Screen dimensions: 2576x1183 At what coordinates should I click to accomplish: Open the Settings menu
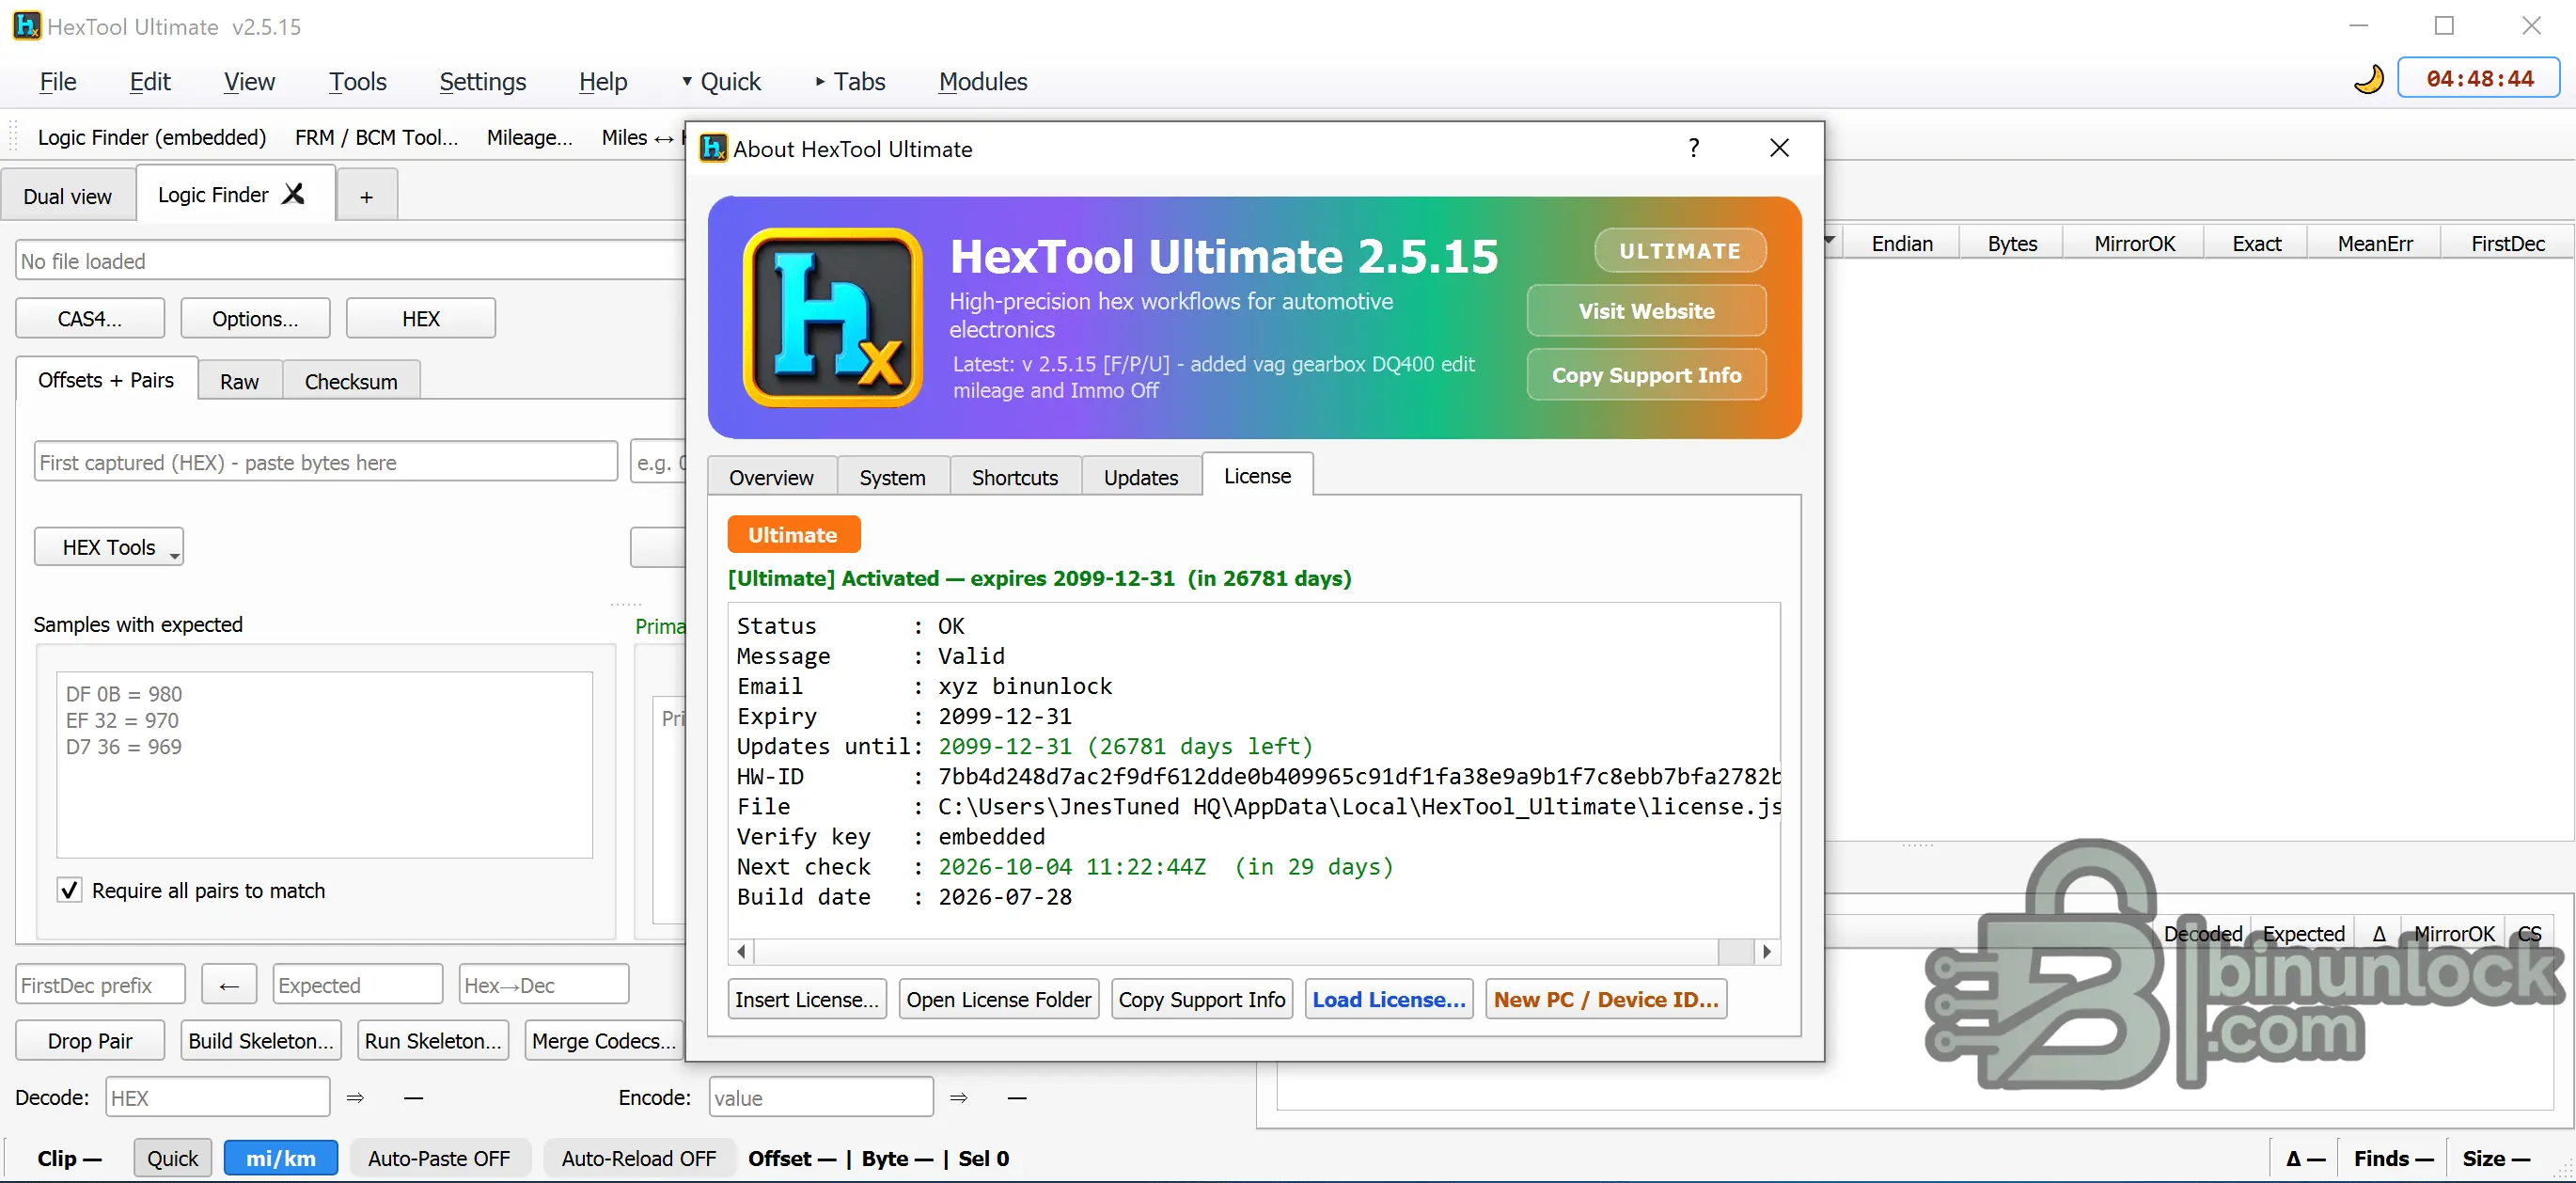483,81
